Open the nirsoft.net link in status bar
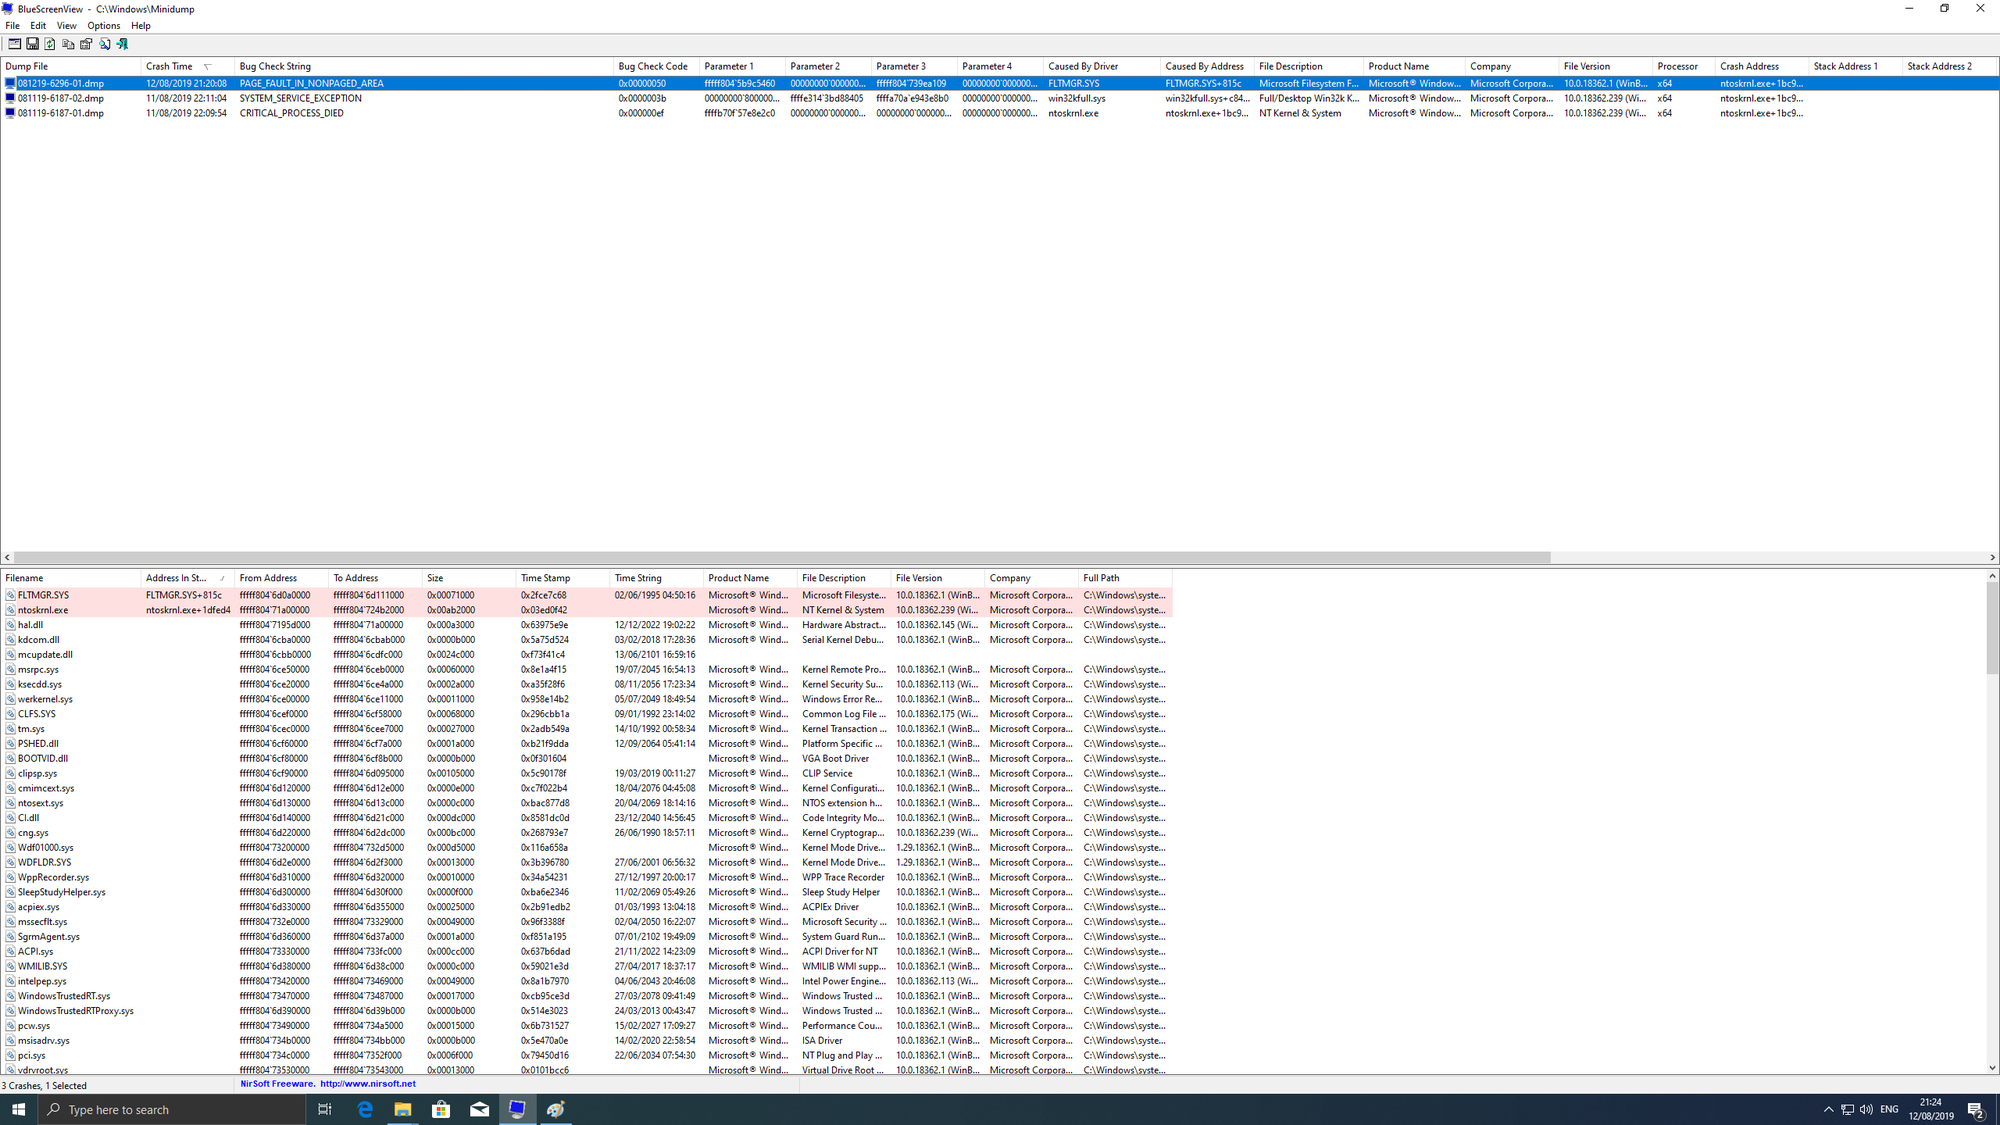The width and height of the screenshot is (2000, 1125). 368,1084
